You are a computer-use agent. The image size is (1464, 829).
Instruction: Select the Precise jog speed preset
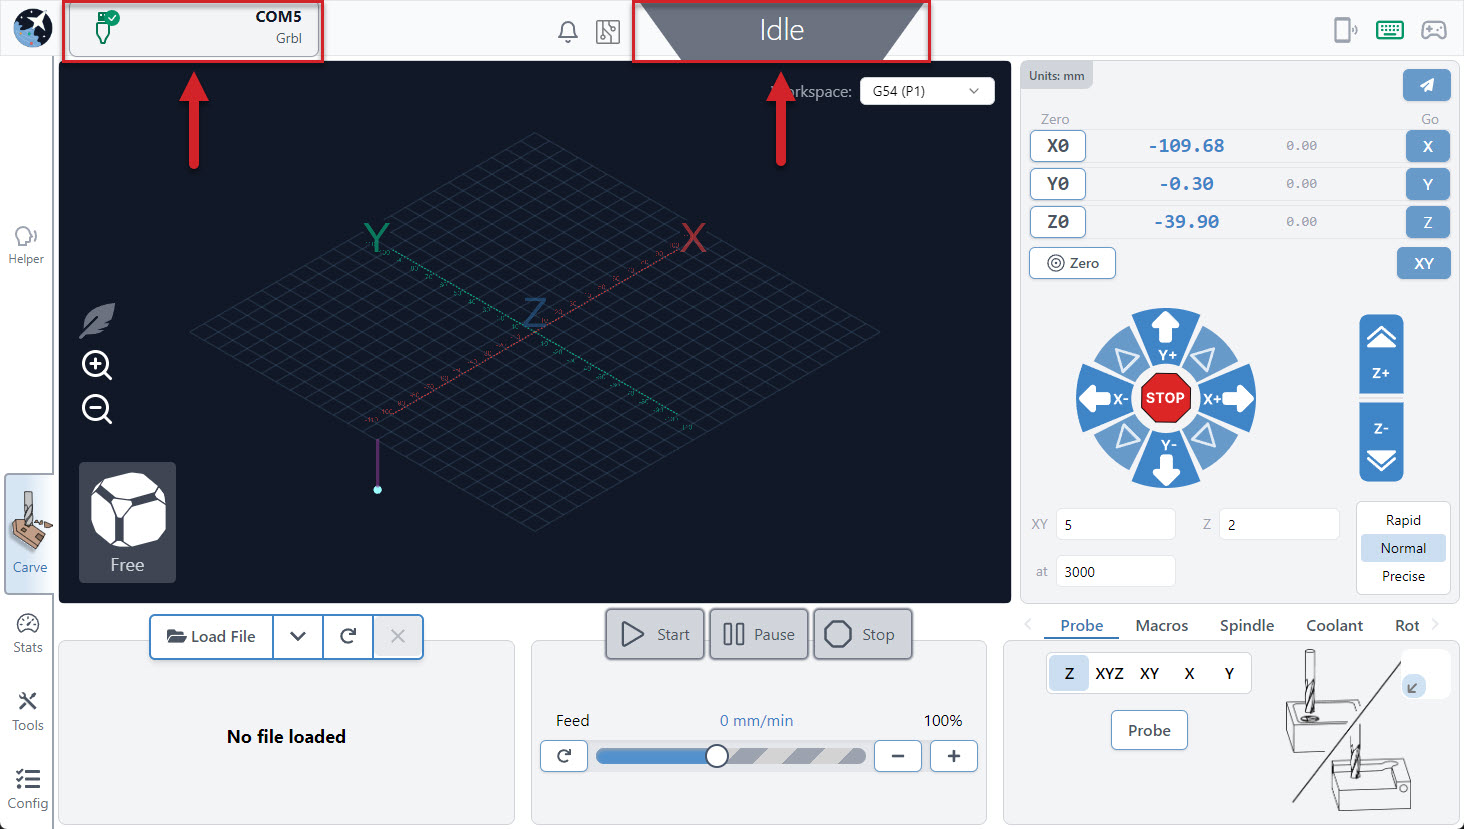[x=1403, y=576]
